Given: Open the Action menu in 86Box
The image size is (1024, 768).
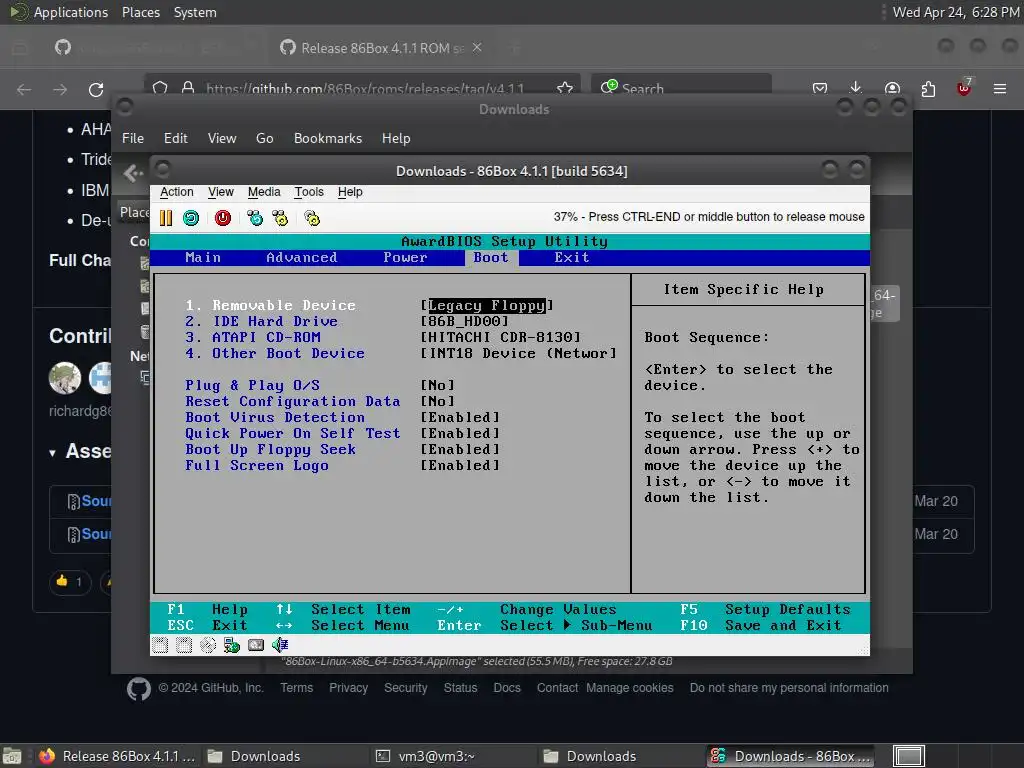Looking at the screenshot, I should [177, 192].
